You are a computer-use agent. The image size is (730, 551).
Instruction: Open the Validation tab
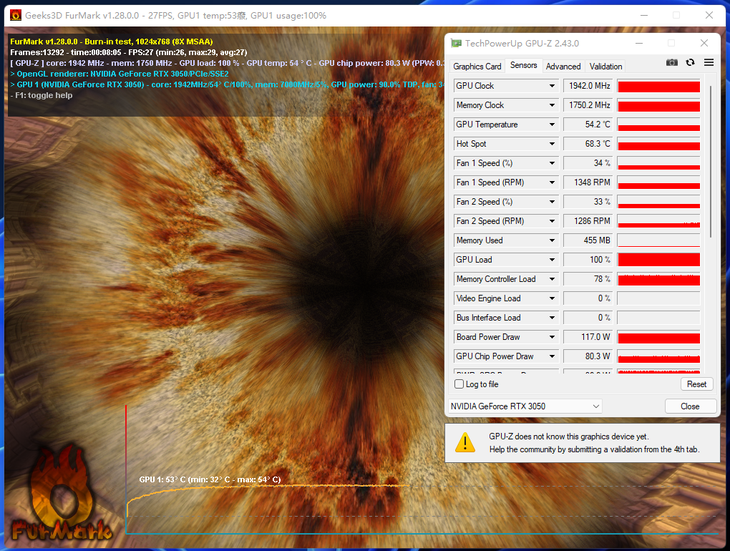pos(605,66)
